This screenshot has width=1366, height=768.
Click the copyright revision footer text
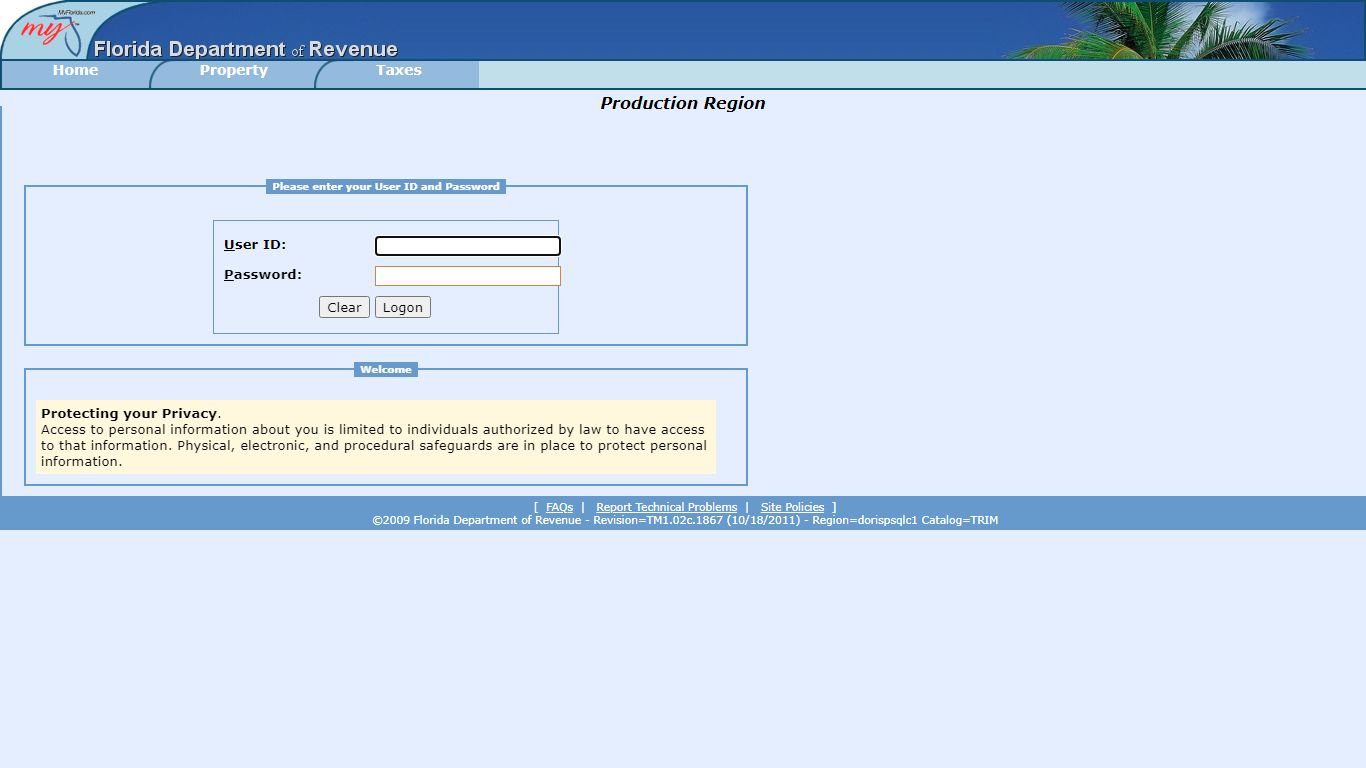pyautogui.click(x=685, y=520)
